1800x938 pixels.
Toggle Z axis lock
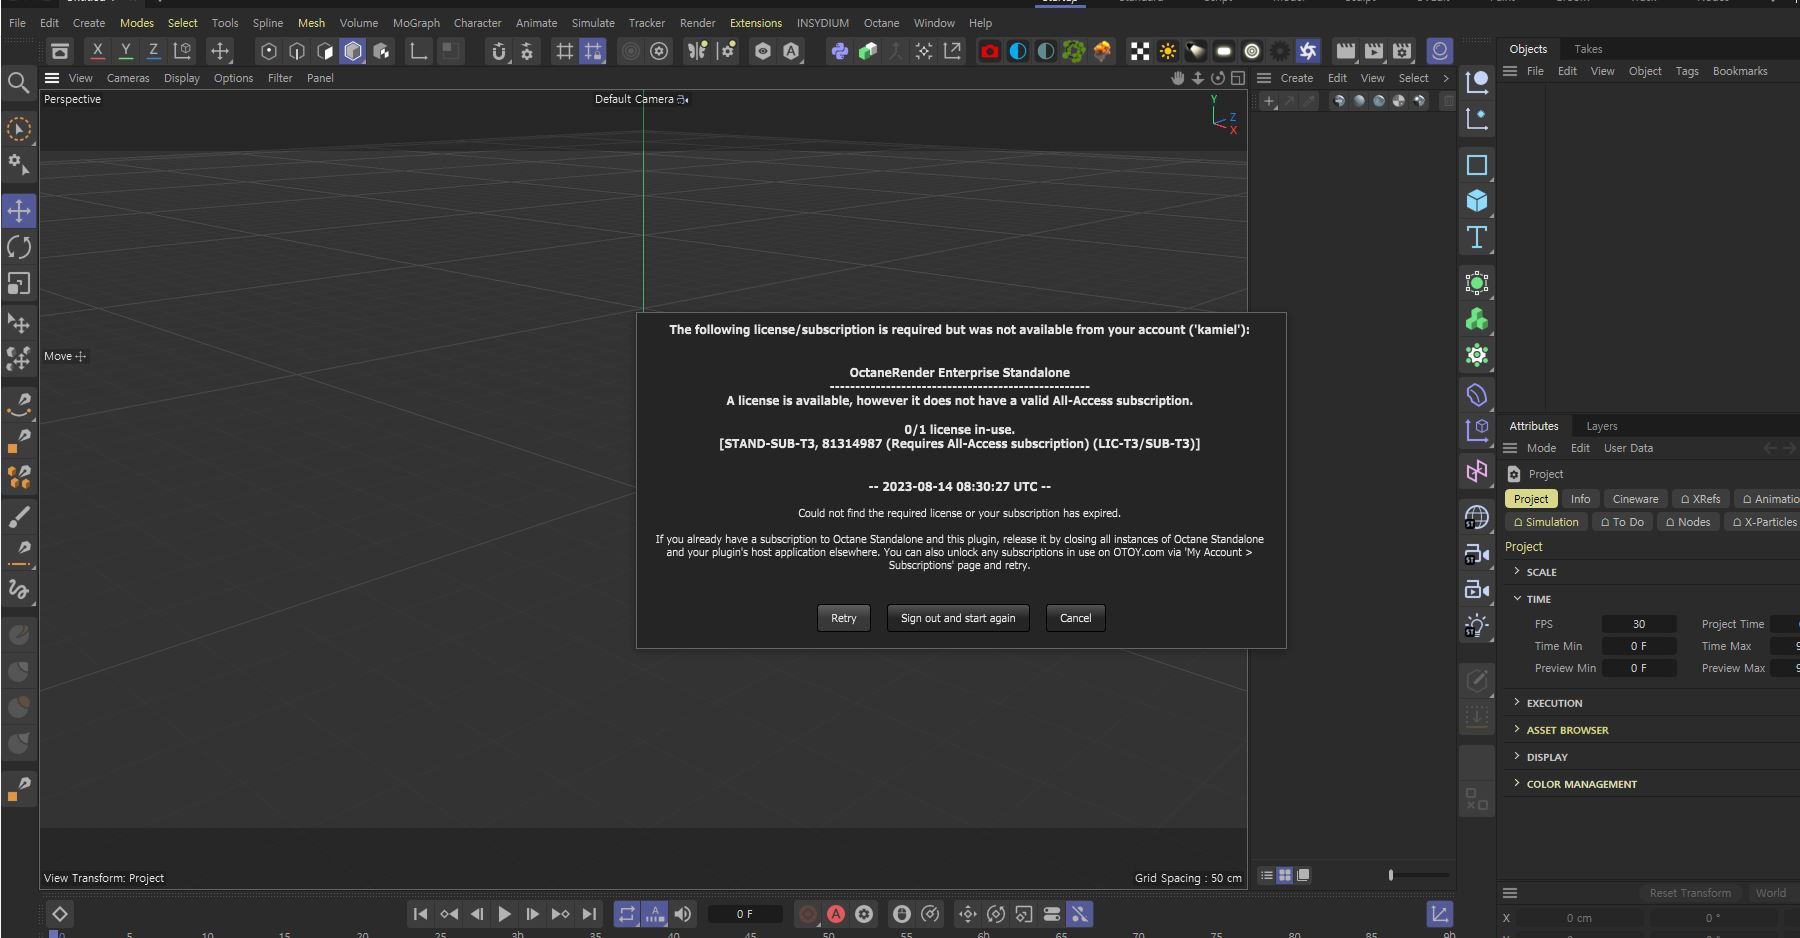153,51
